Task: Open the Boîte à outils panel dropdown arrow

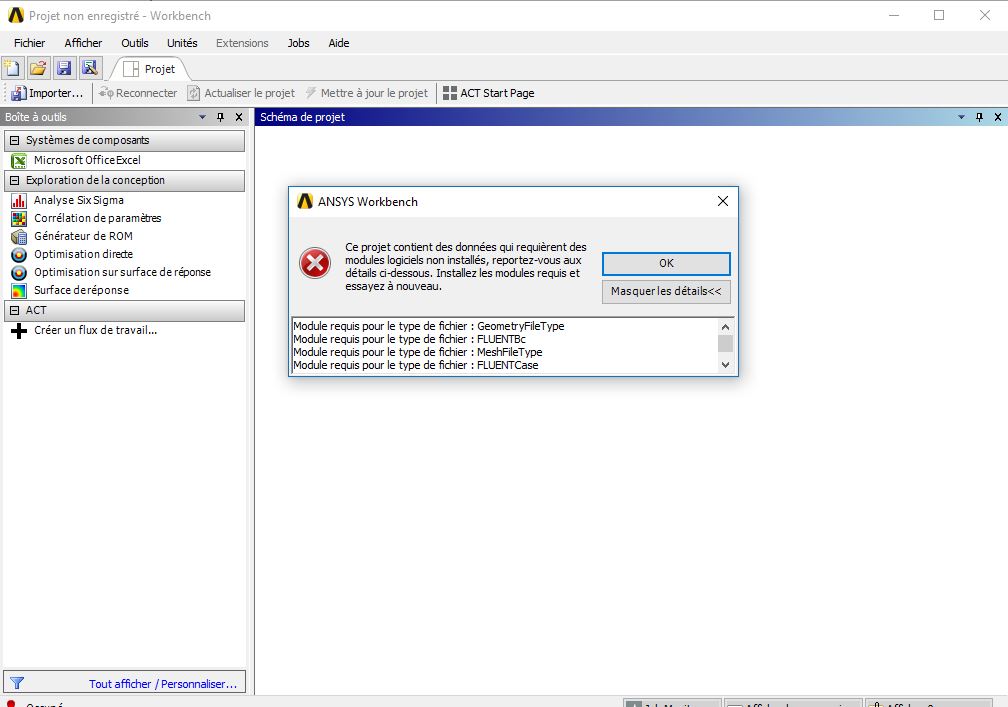Action: 202,117
